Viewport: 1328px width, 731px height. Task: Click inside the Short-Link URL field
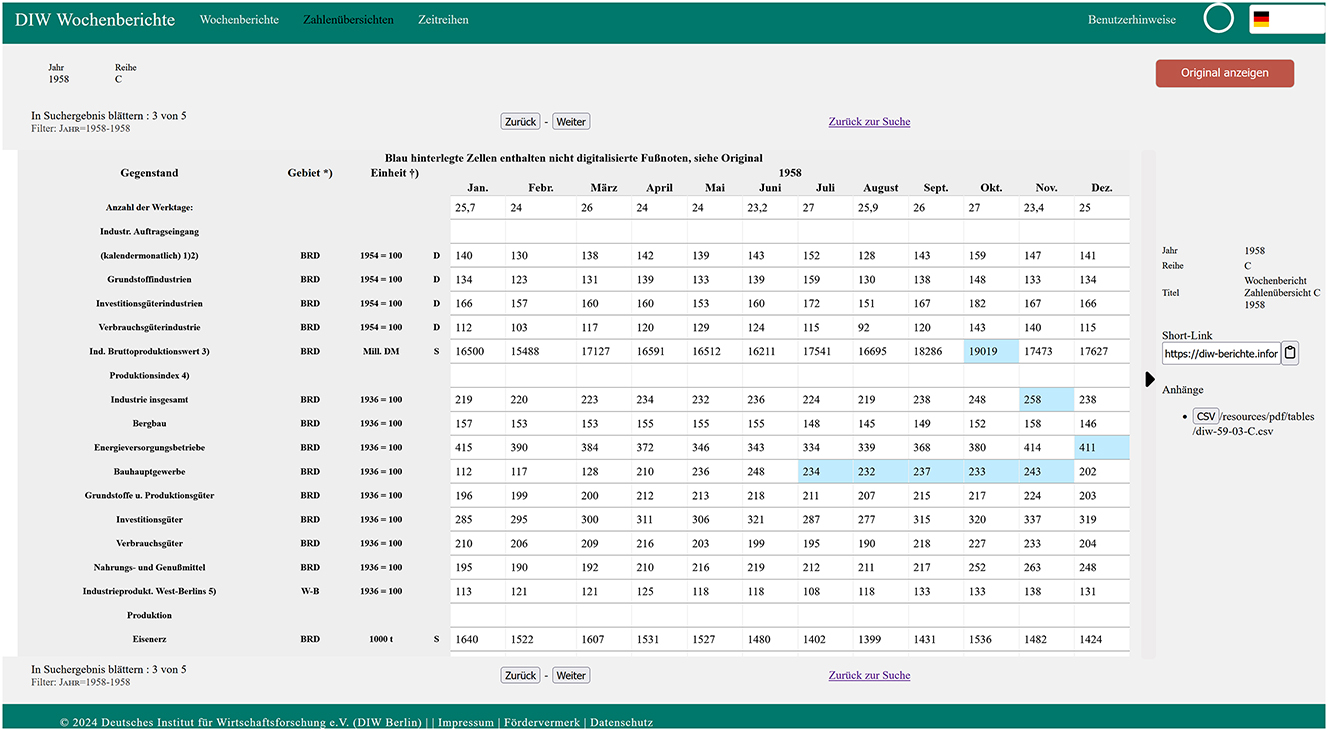pos(1220,352)
